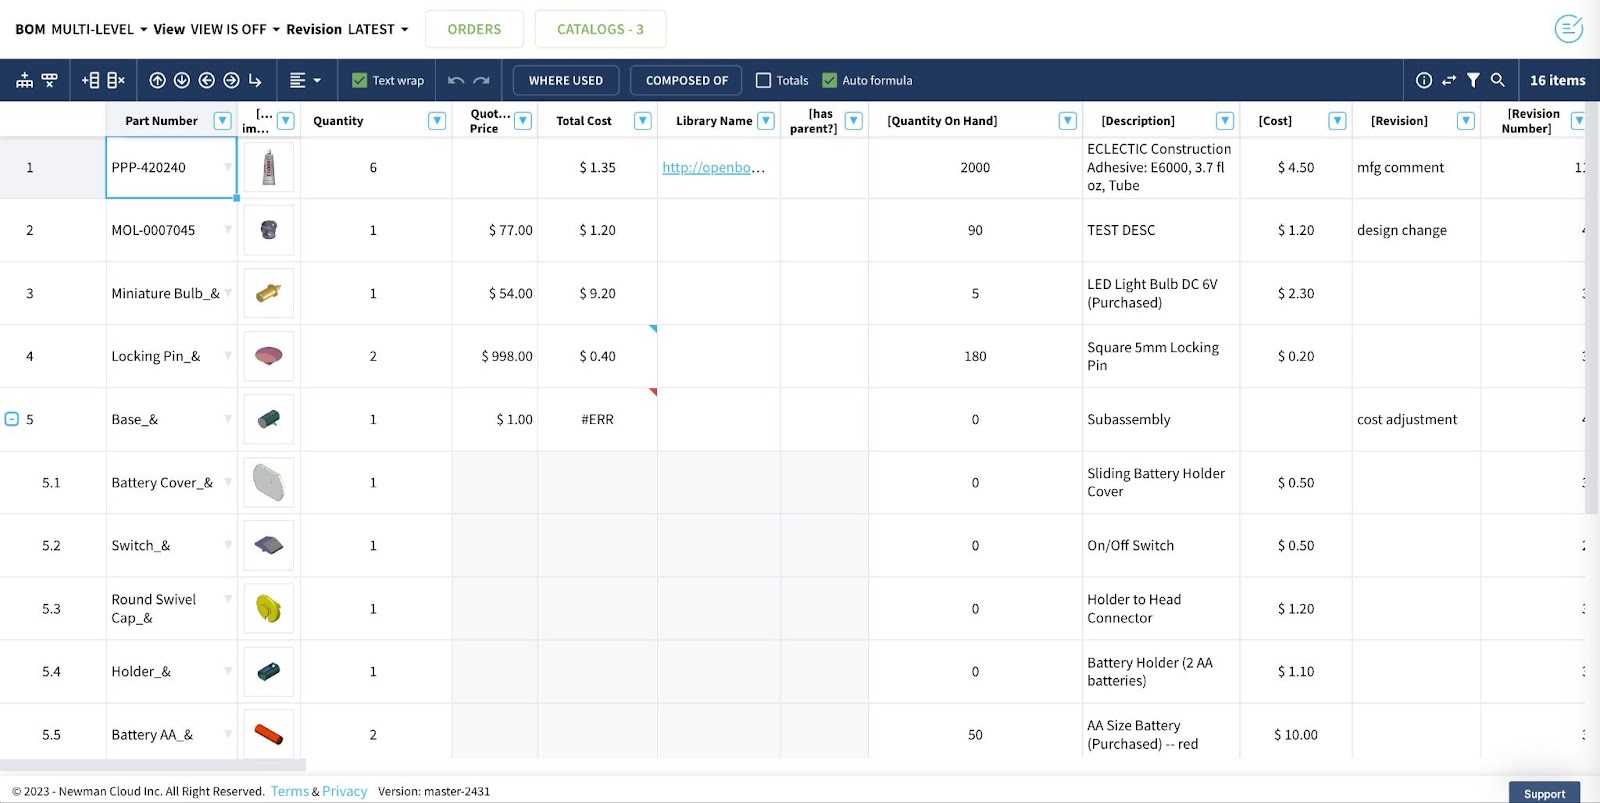Uncheck the Auto formula checkbox
This screenshot has width=1600, height=803.
coord(829,80)
